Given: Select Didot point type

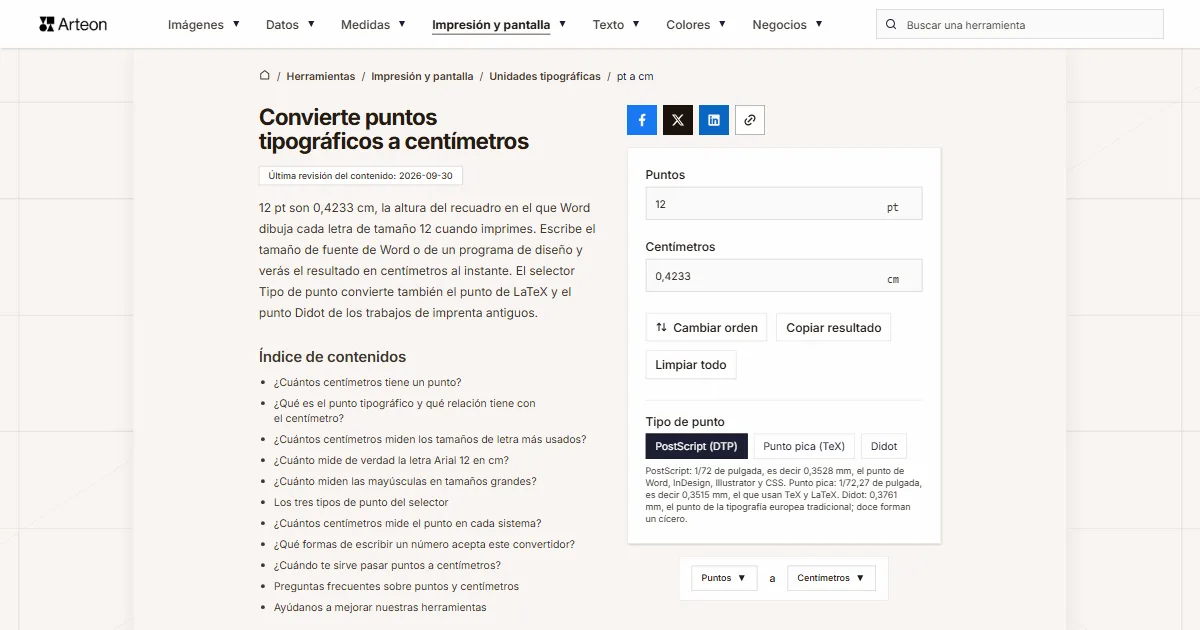Looking at the screenshot, I should tap(884, 446).
